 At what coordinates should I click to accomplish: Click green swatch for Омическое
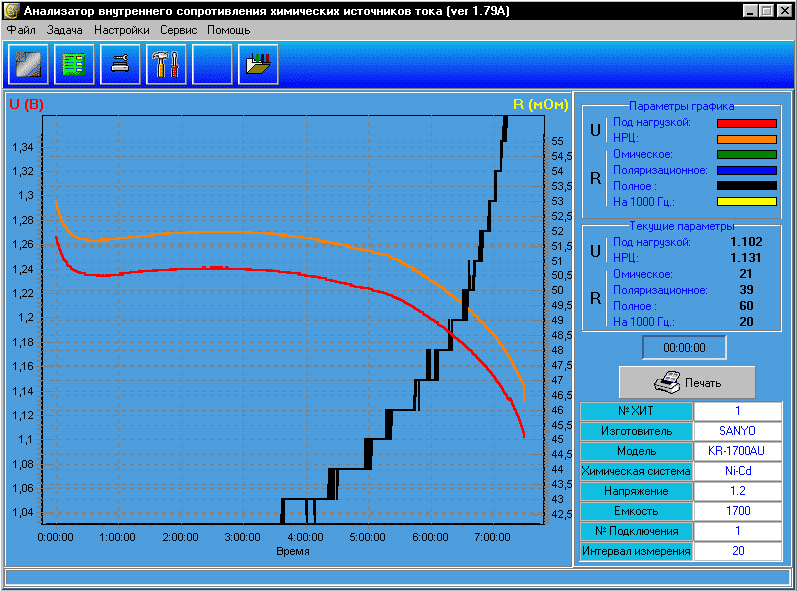pyautogui.click(x=747, y=154)
